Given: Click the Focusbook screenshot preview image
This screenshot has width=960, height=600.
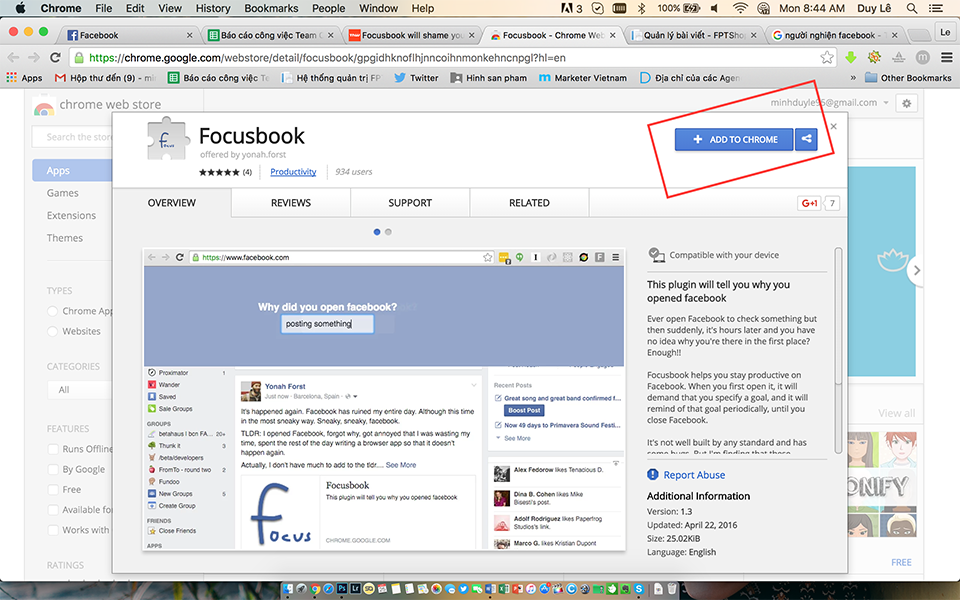Looking at the screenshot, I should 384,399.
